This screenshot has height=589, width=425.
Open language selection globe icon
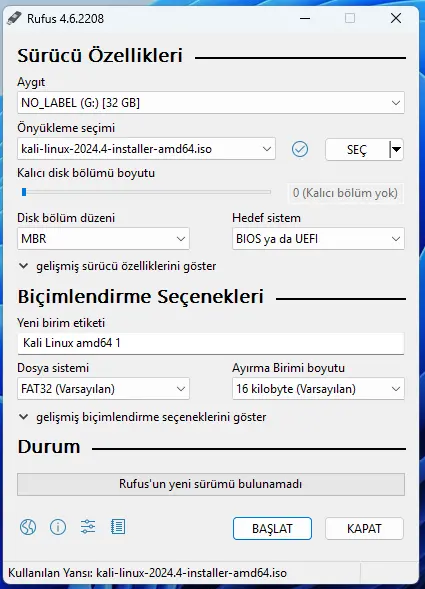point(28,527)
